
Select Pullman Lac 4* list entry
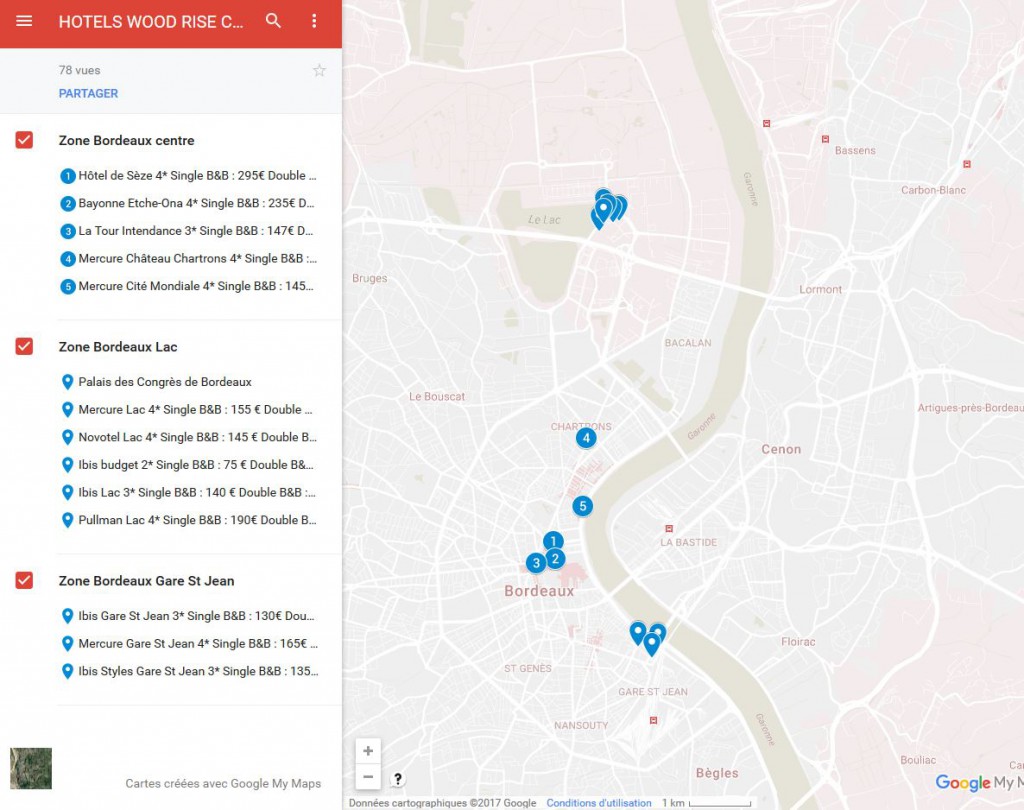coord(188,520)
